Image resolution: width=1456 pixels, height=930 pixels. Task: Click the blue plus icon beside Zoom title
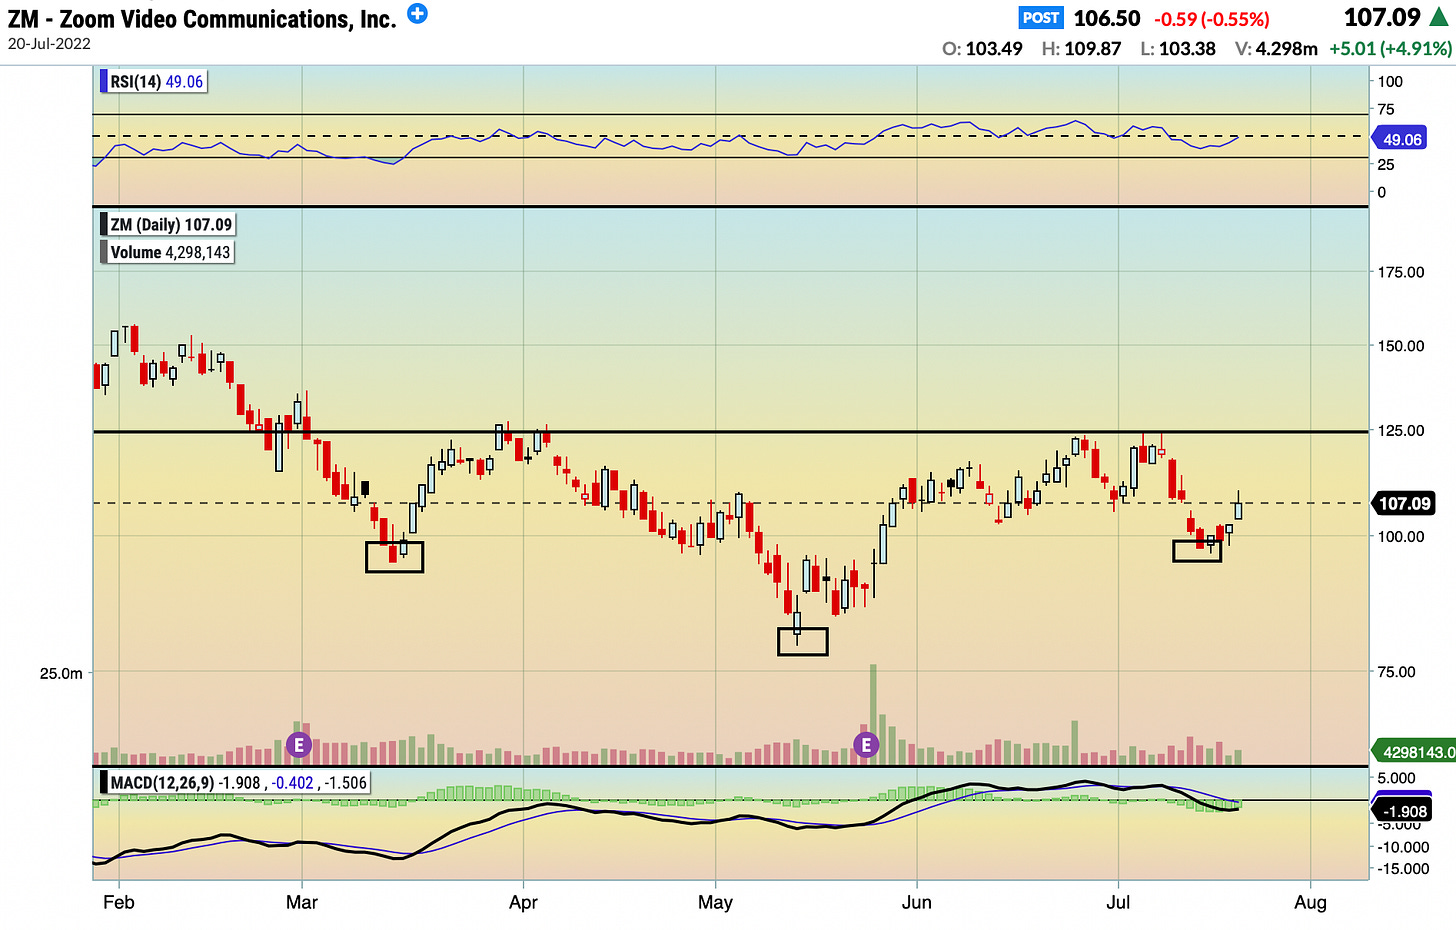418,14
